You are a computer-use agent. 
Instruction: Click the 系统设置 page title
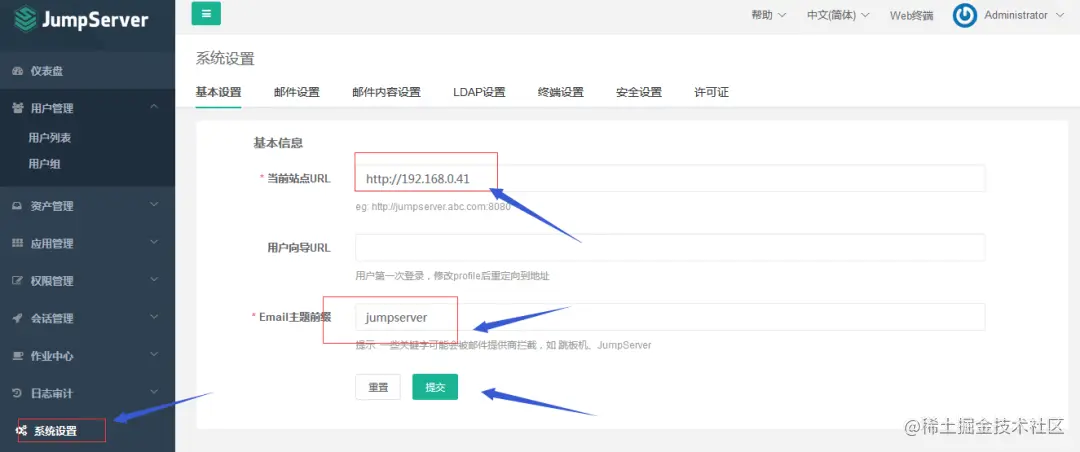click(225, 59)
